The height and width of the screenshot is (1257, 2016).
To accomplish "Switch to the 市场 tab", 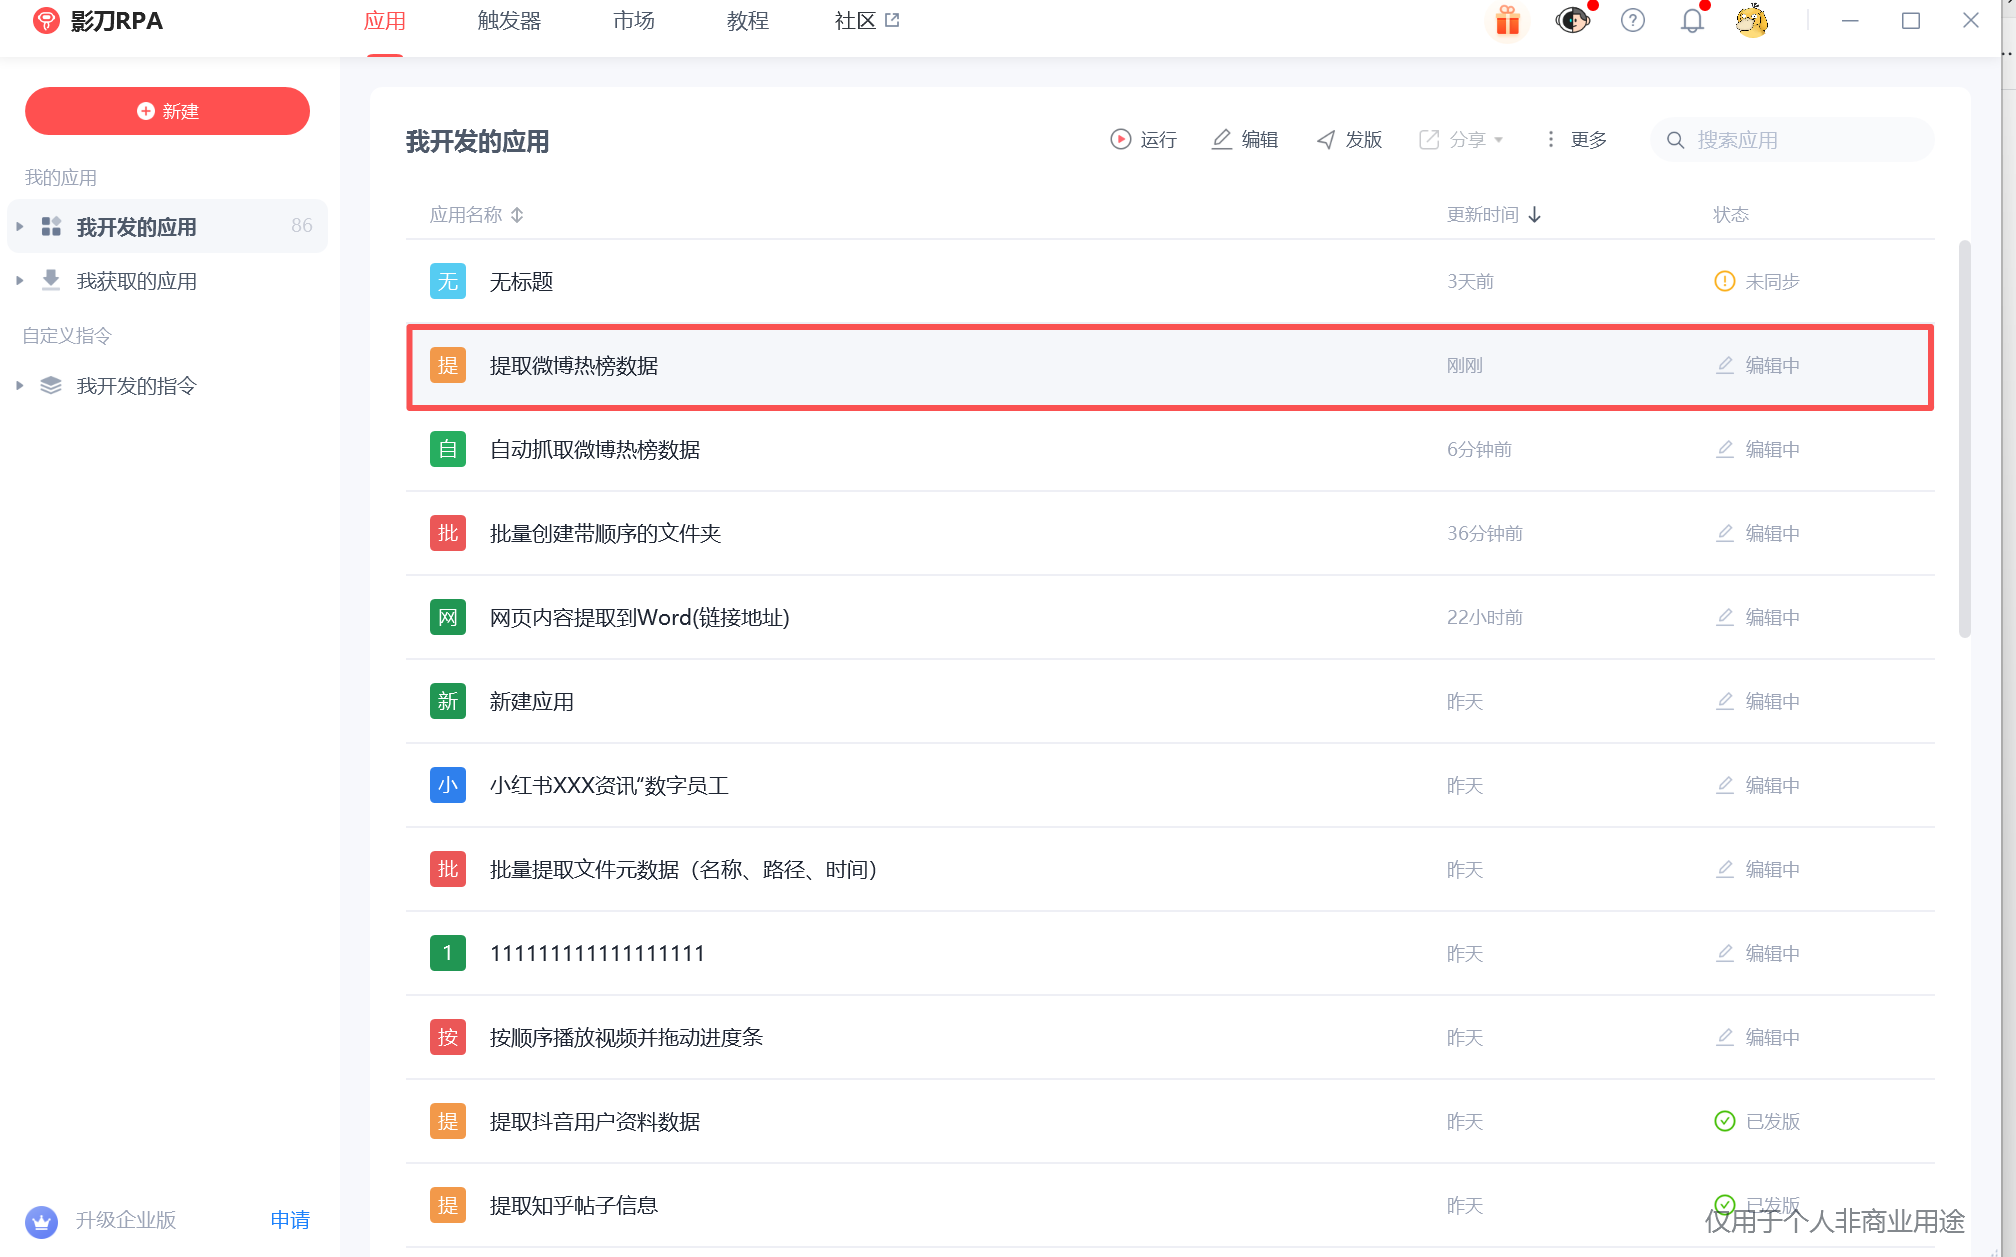I will pos(634,21).
